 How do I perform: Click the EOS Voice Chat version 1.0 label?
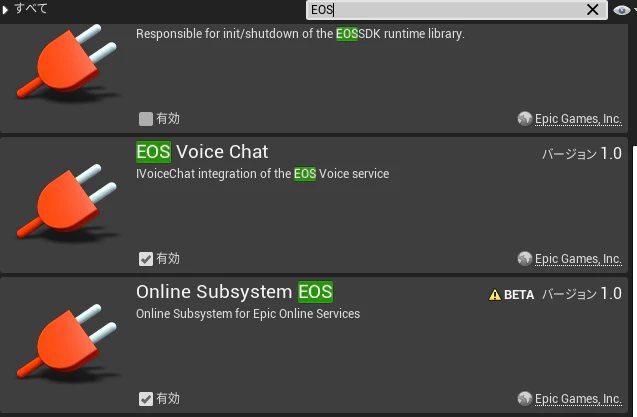582,154
